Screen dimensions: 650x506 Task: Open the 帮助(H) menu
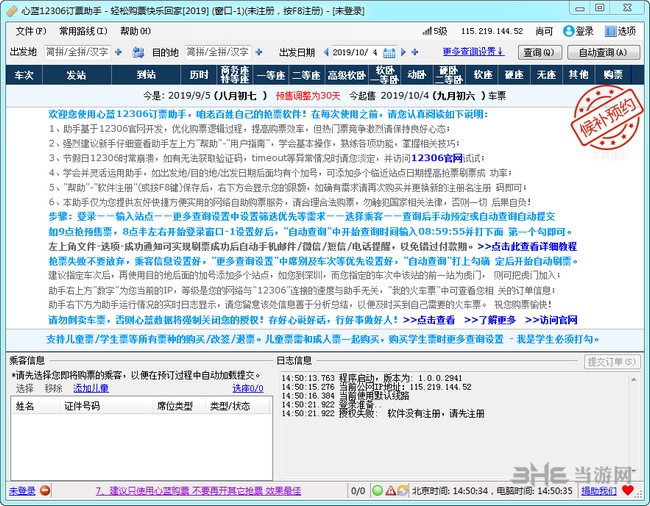point(136,31)
